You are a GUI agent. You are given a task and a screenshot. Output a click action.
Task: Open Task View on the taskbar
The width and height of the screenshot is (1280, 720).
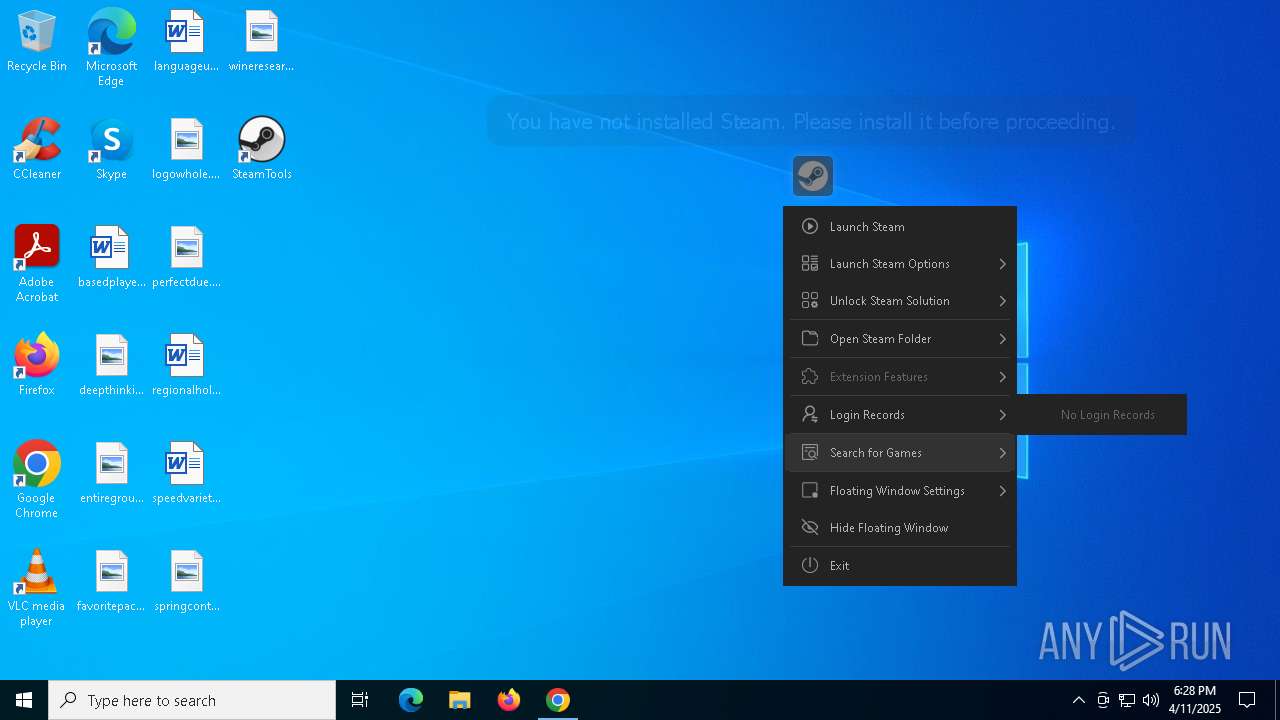[360, 700]
